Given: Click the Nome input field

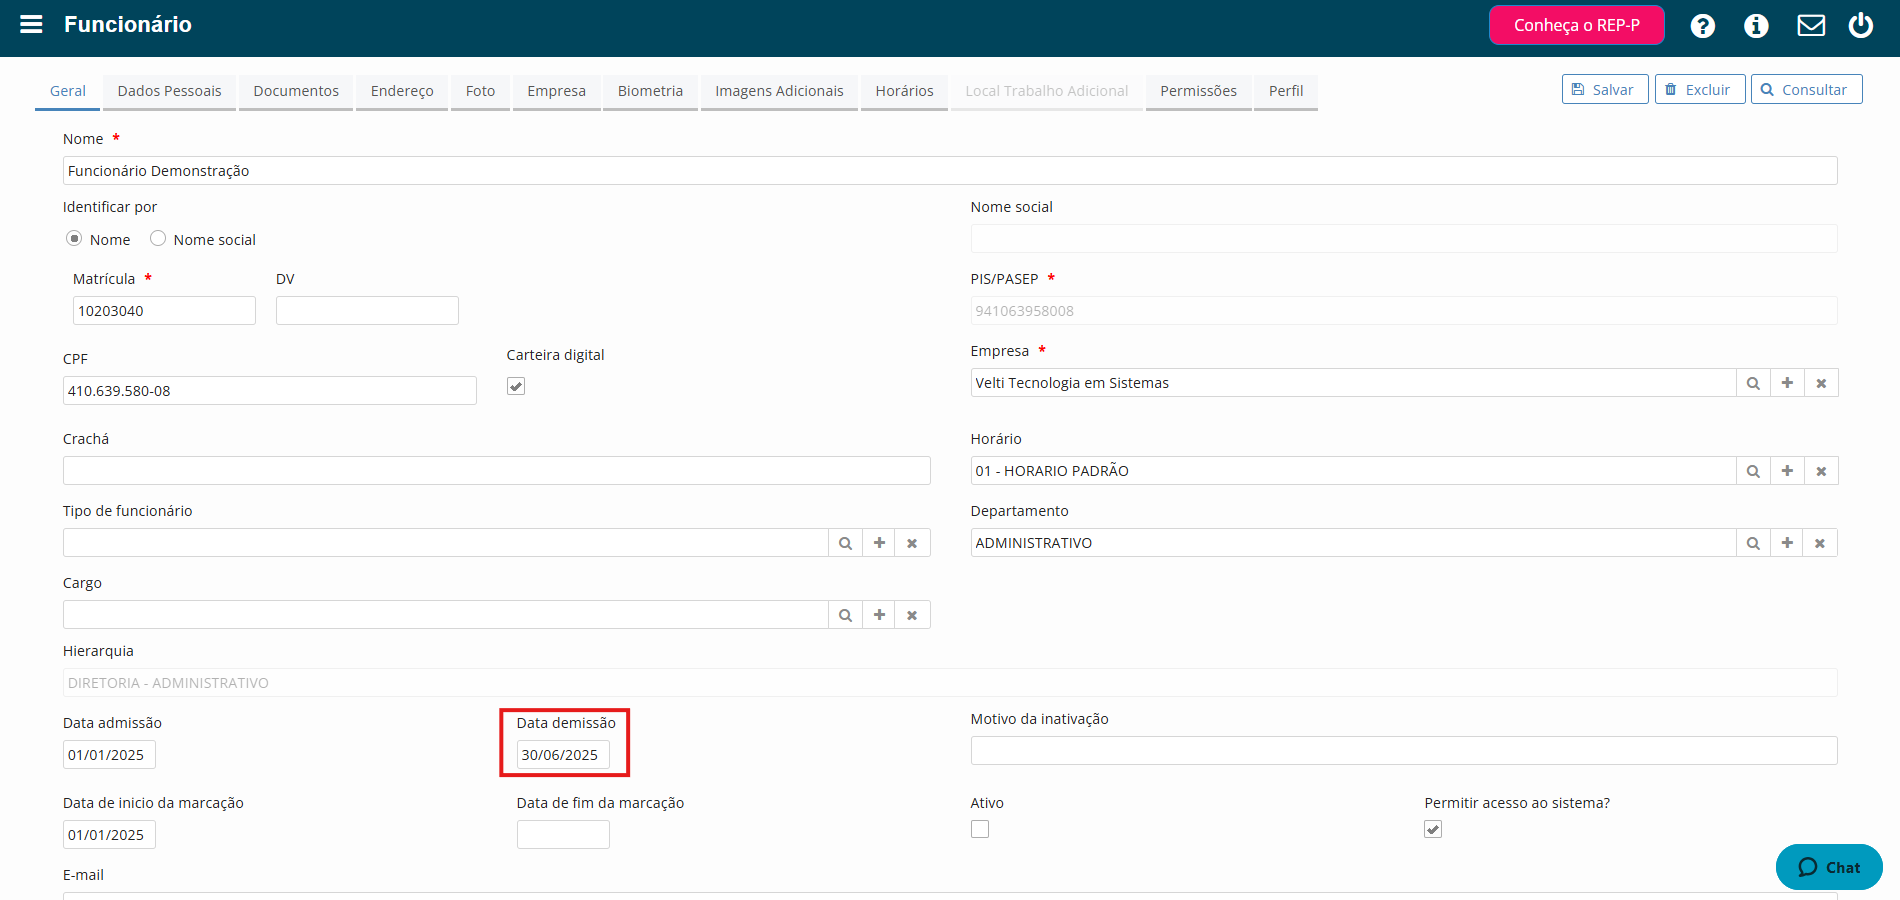Looking at the screenshot, I should point(950,171).
